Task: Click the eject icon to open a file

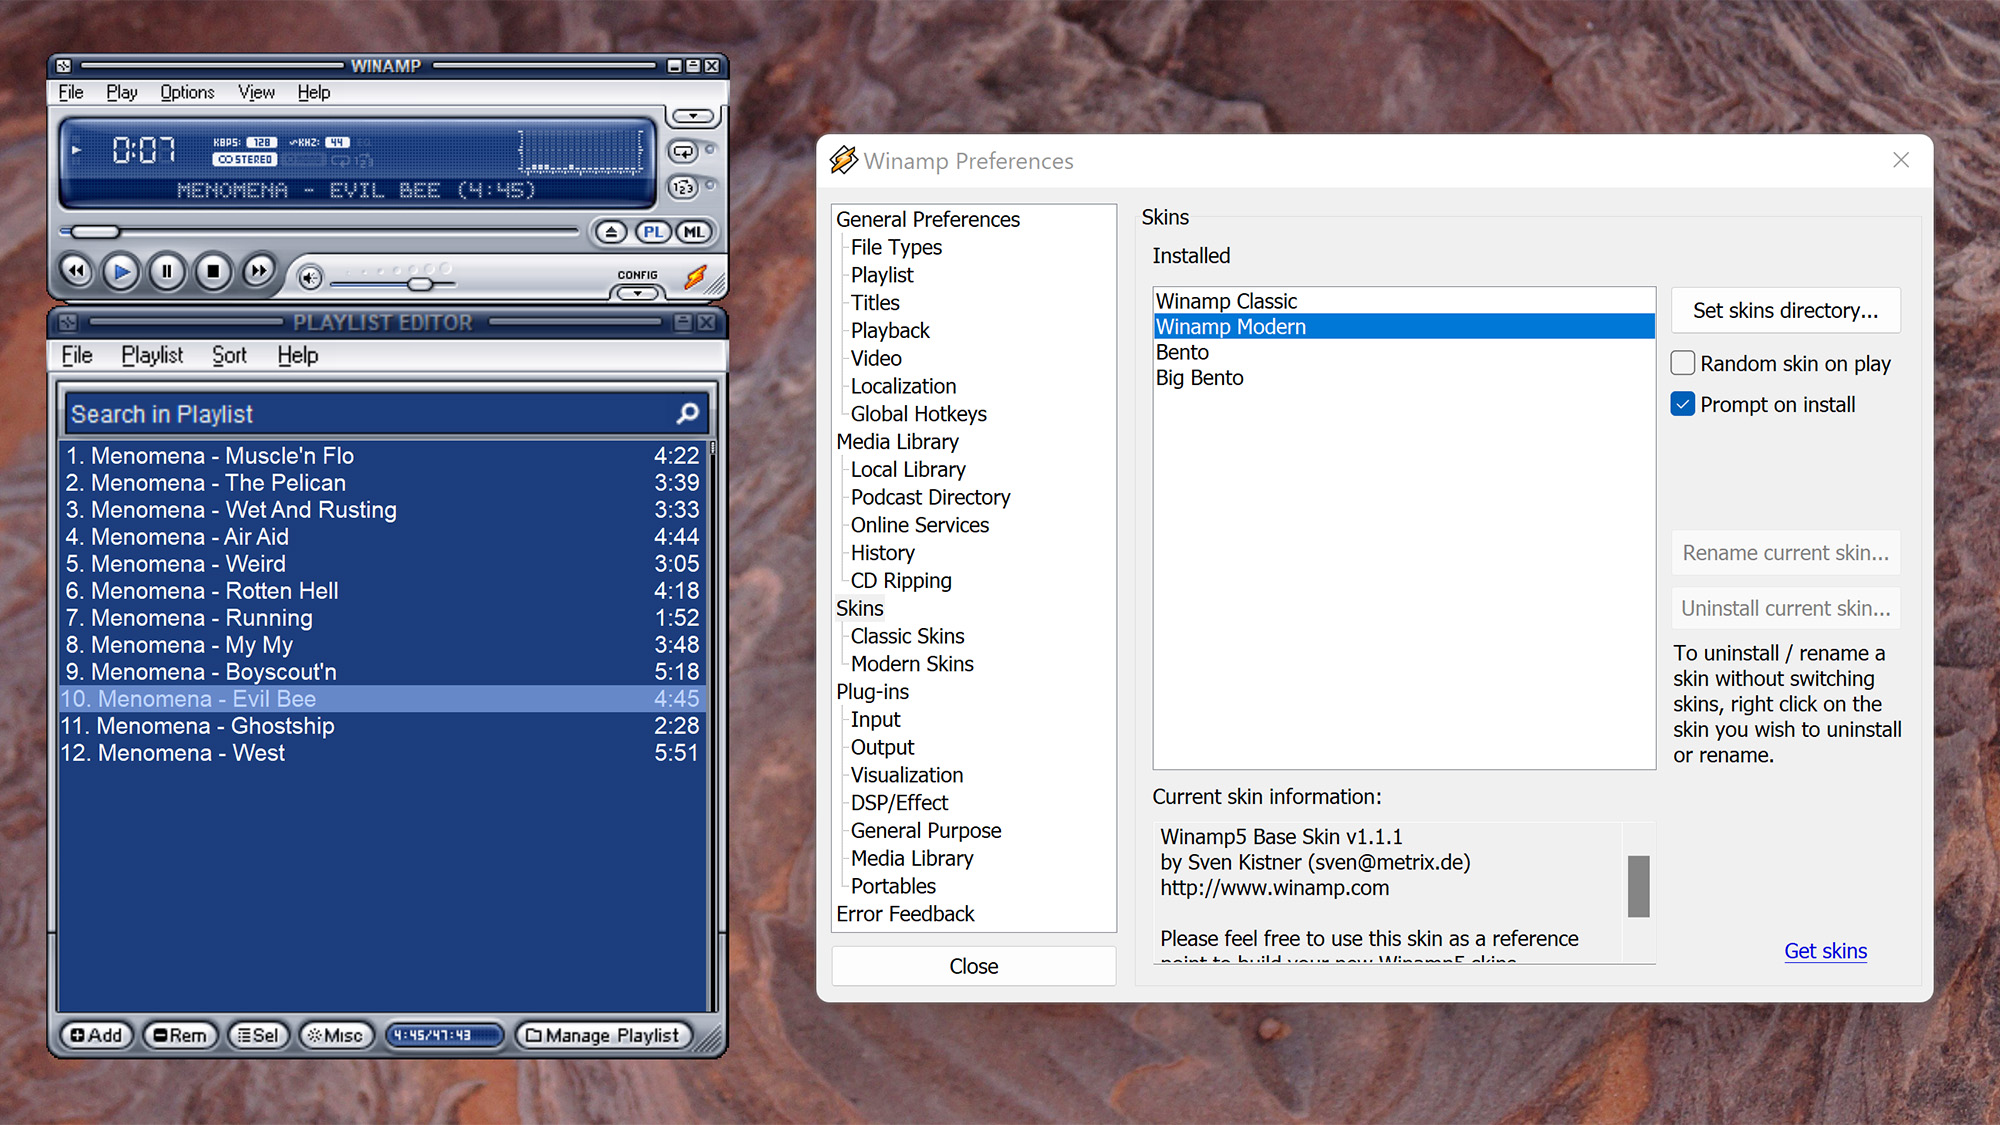Action: (612, 231)
